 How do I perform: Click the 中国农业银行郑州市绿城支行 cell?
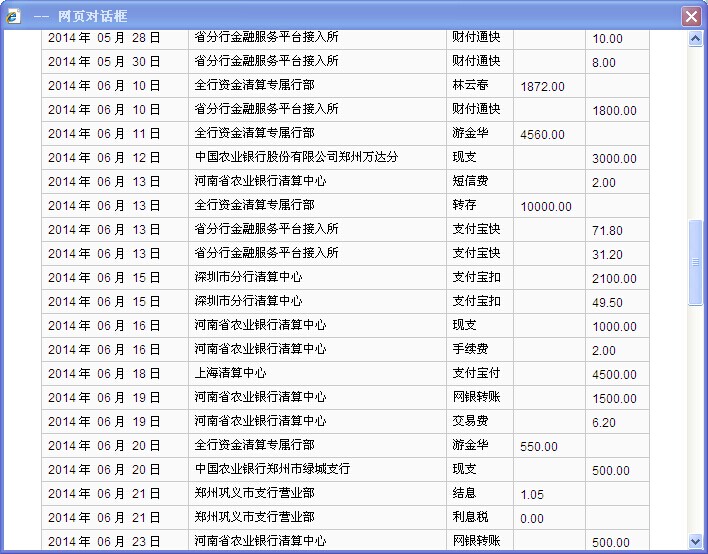click(x=272, y=469)
